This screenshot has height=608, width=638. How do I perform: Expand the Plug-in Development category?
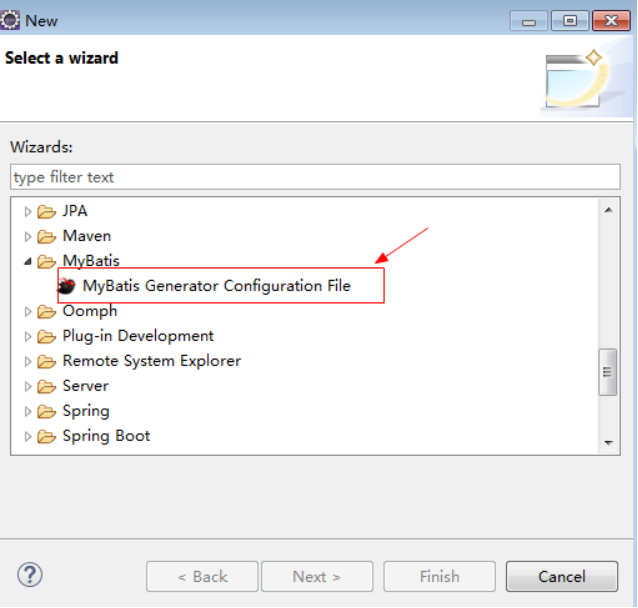(27, 337)
